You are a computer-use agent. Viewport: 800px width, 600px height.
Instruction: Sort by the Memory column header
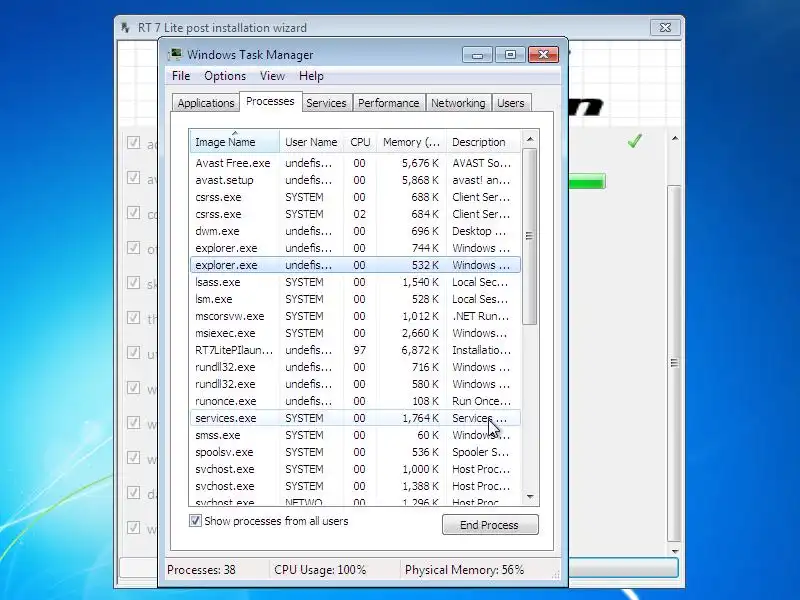pyautogui.click(x=411, y=142)
